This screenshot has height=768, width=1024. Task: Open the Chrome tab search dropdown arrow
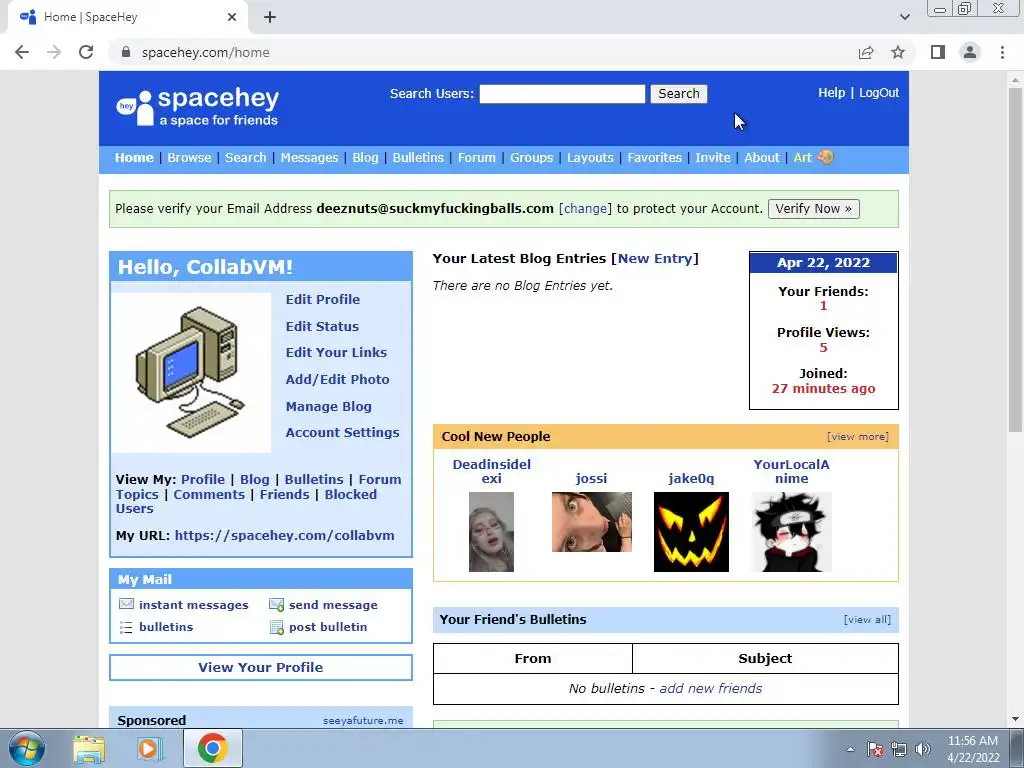(904, 17)
